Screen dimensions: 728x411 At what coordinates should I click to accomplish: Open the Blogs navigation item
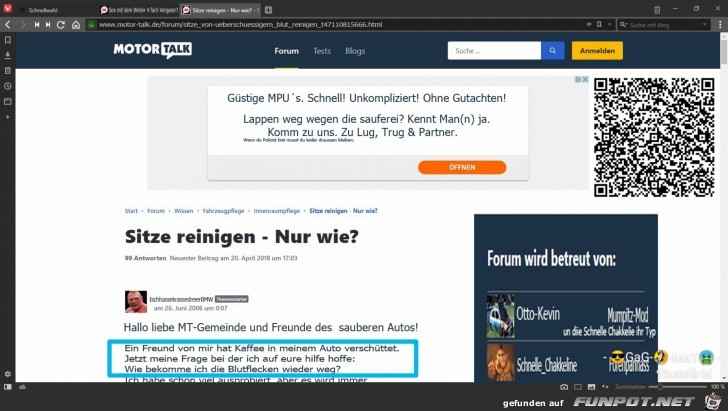point(355,51)
